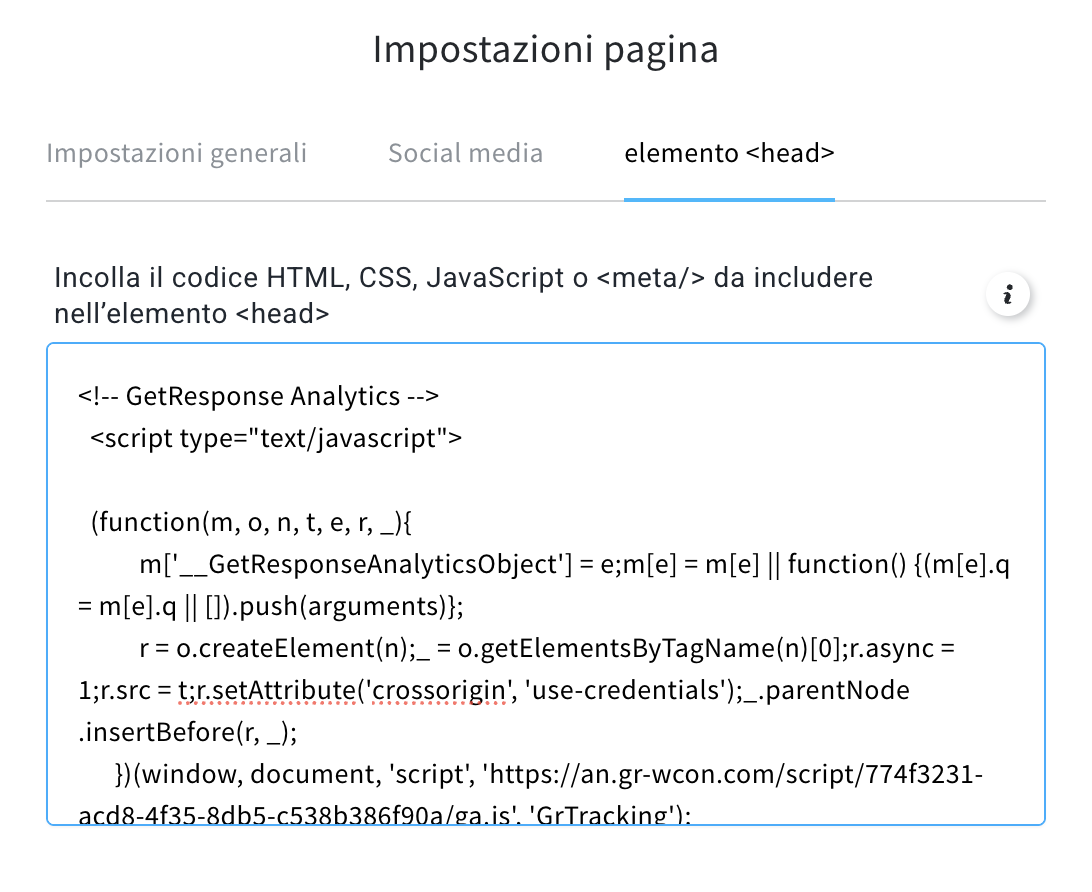
Task: Click the '<!-- GetResponse Analytics -->' comment line
Action: 258,396
